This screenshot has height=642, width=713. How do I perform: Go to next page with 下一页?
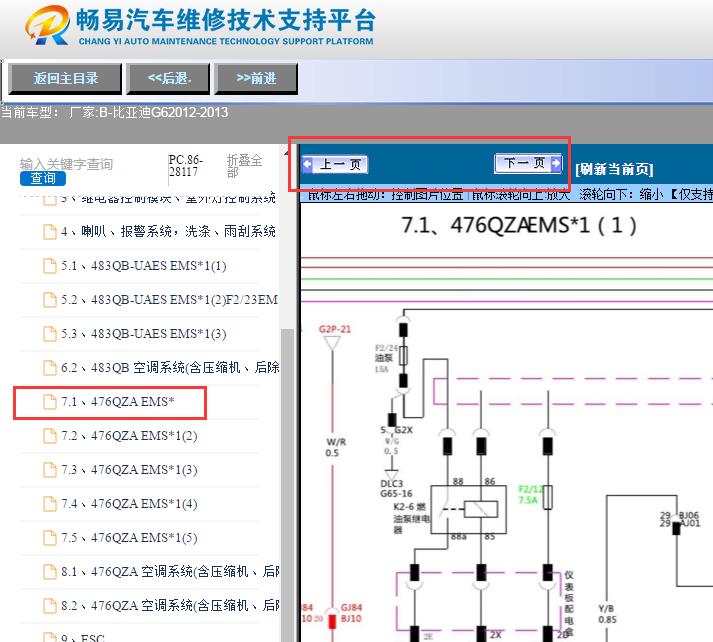tap(528, 163)
